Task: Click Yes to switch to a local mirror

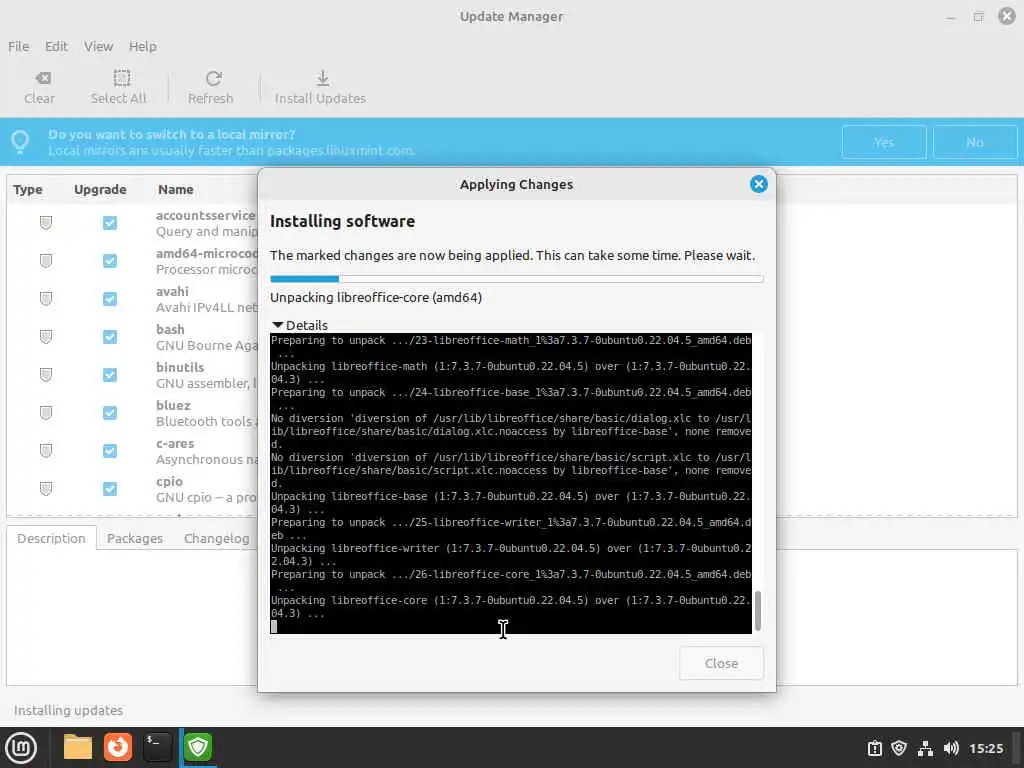Action: pos(884,142)
